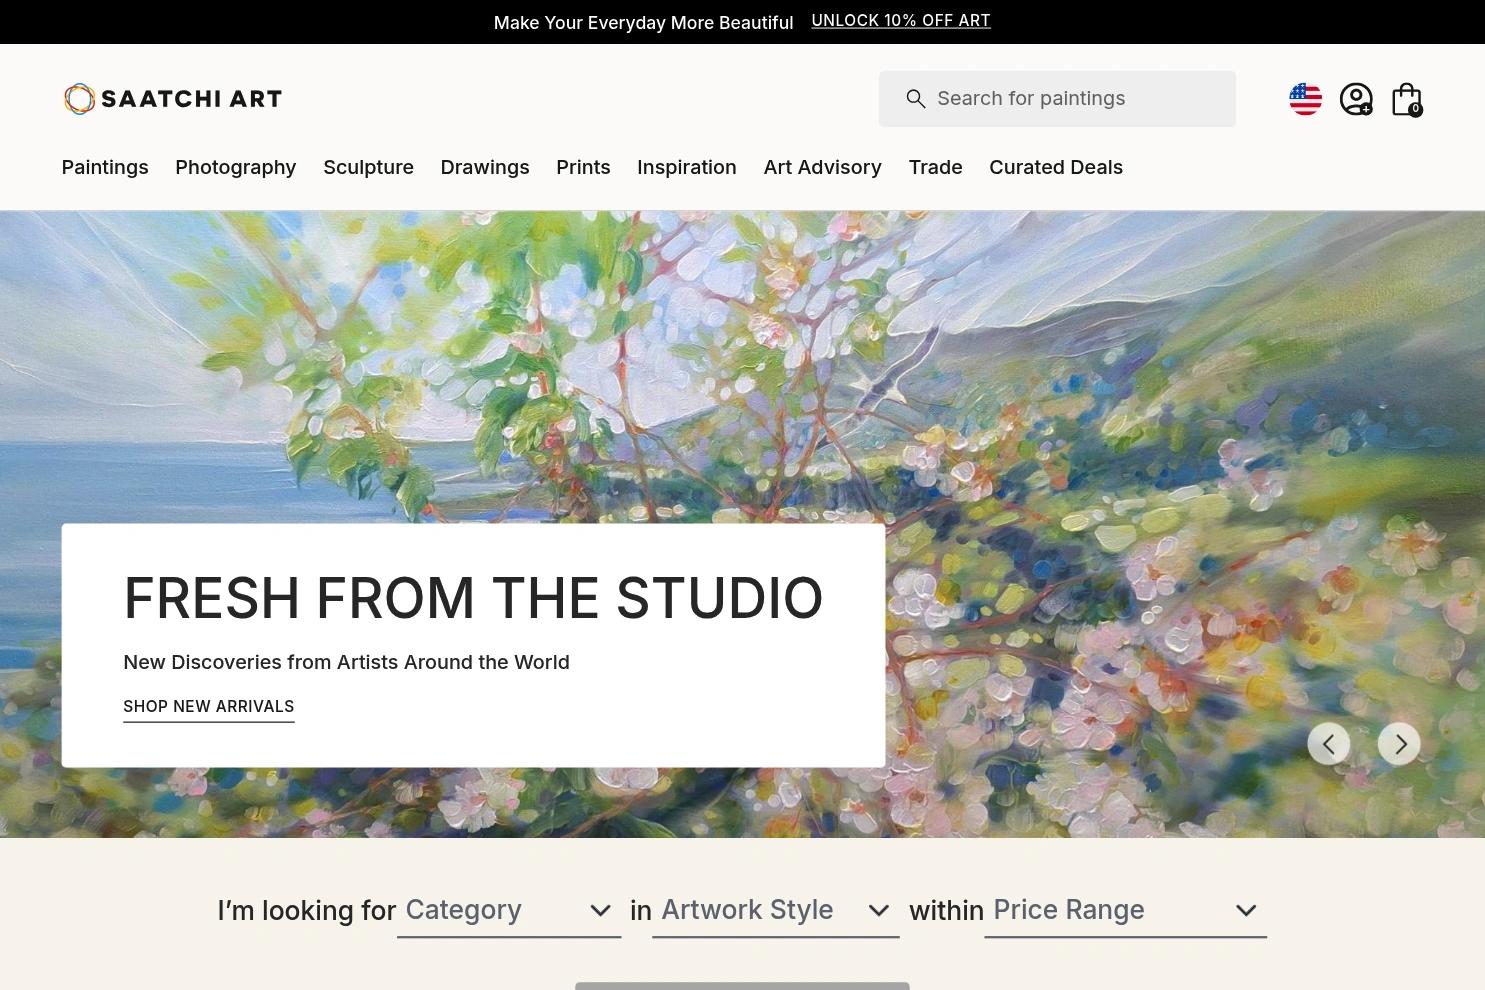The image size is (1485, 990).
Task: Expand the Category dropdown
Action: click(509, 911)
